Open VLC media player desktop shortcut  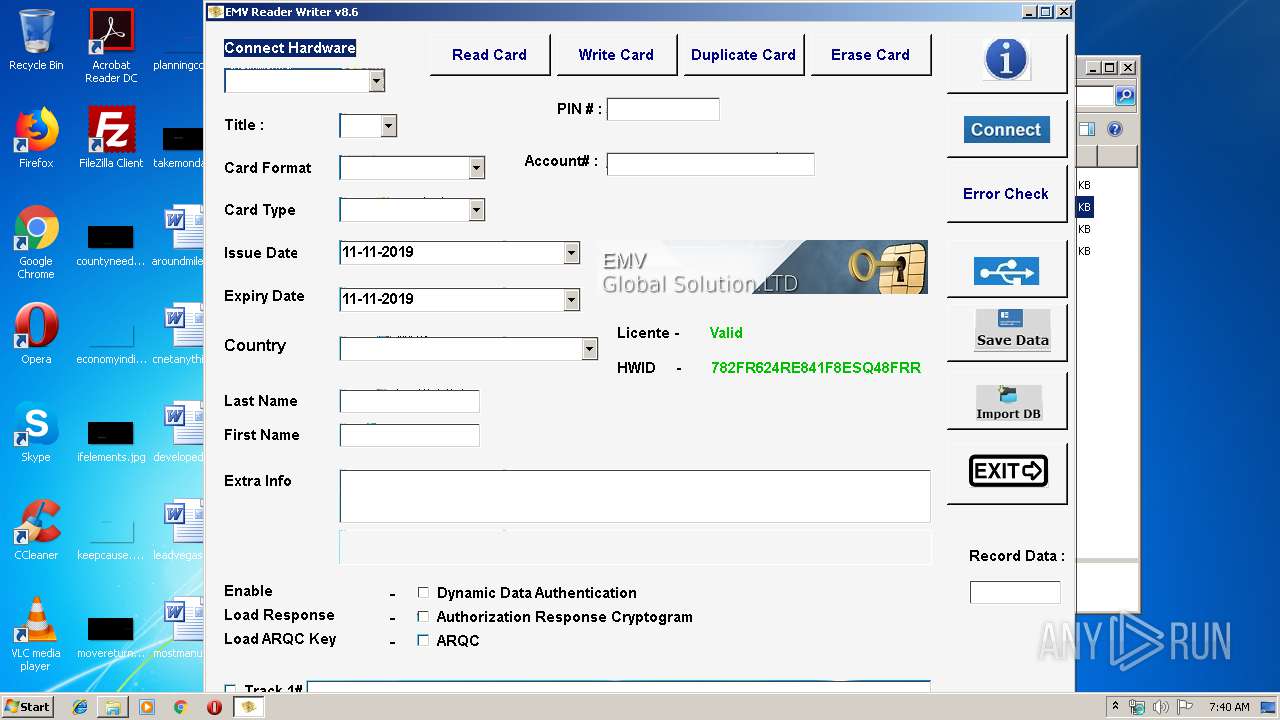click(36, 634)
